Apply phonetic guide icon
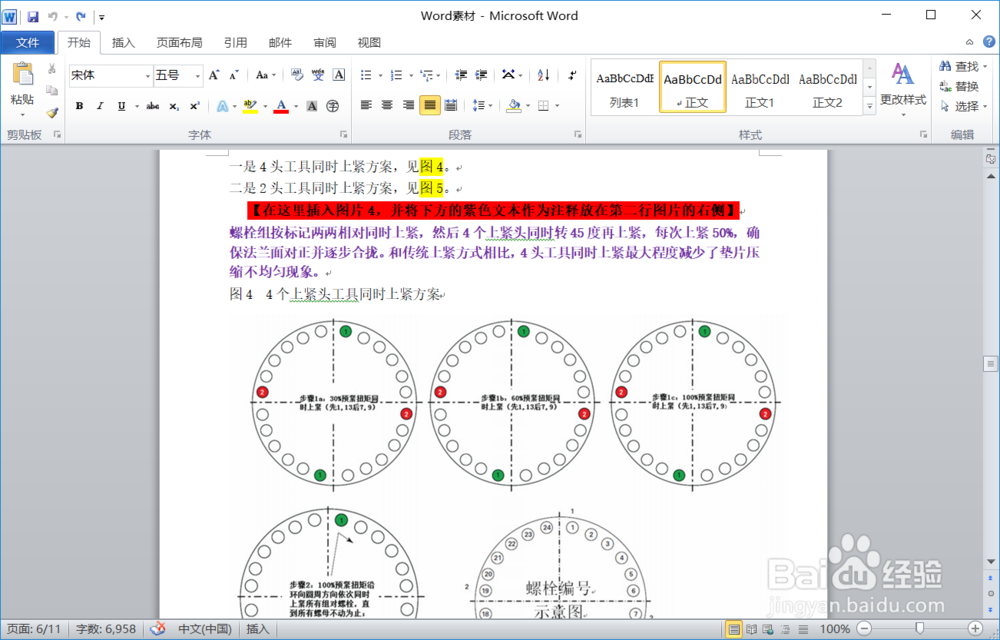 click(318, 75)
